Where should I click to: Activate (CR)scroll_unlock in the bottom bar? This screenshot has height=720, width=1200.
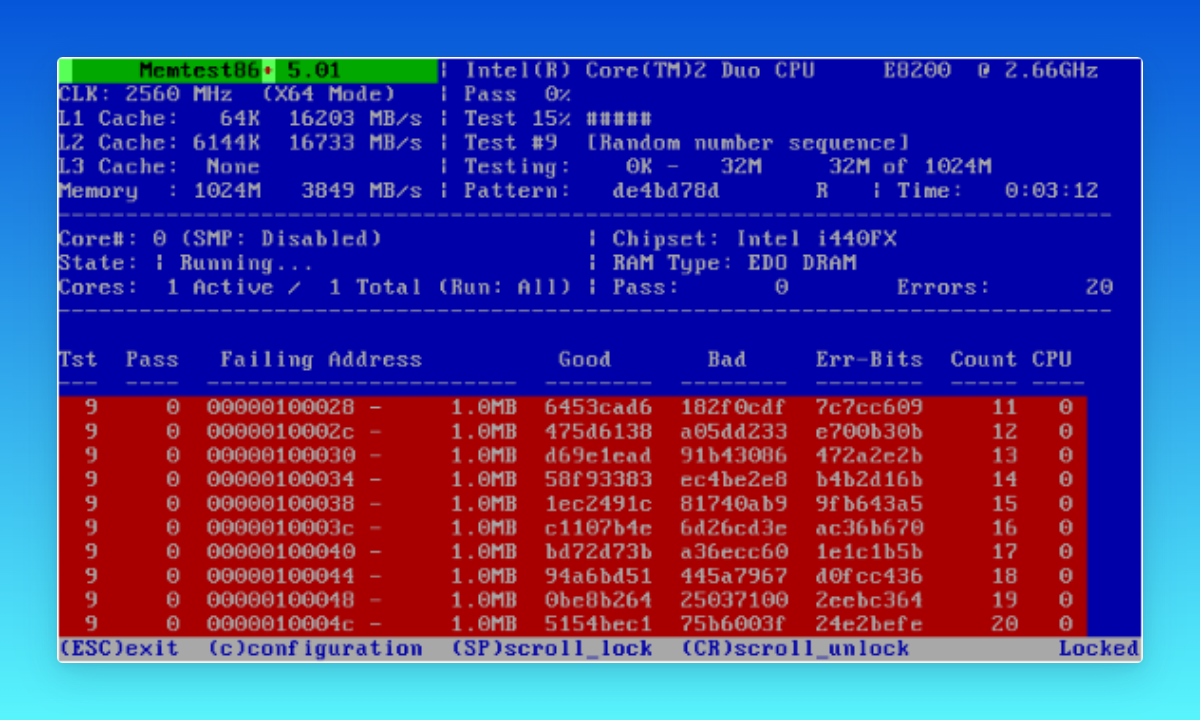[x=795, y=648]
